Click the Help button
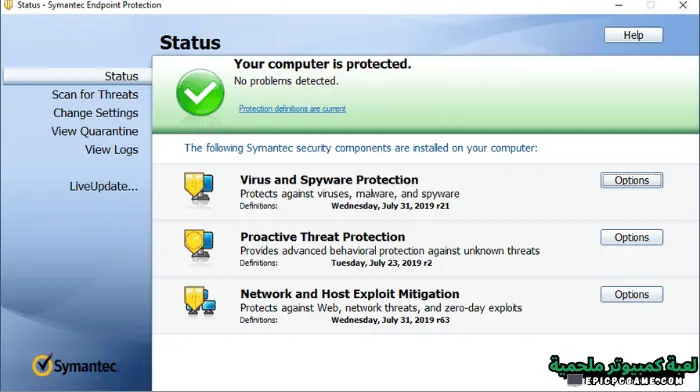Image resolution: width=700 pixels, height=392 pixels. [x=633, y=35]
